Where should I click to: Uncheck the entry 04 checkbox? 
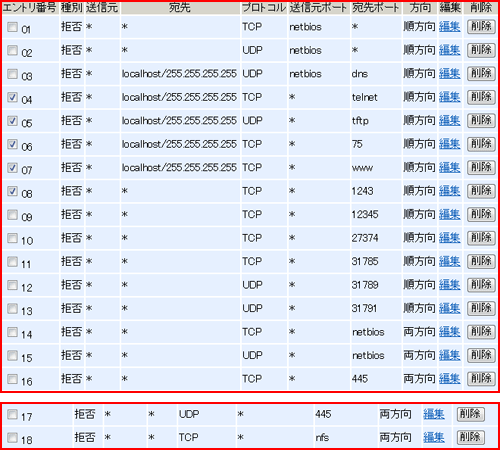click(x=12, y=97)
